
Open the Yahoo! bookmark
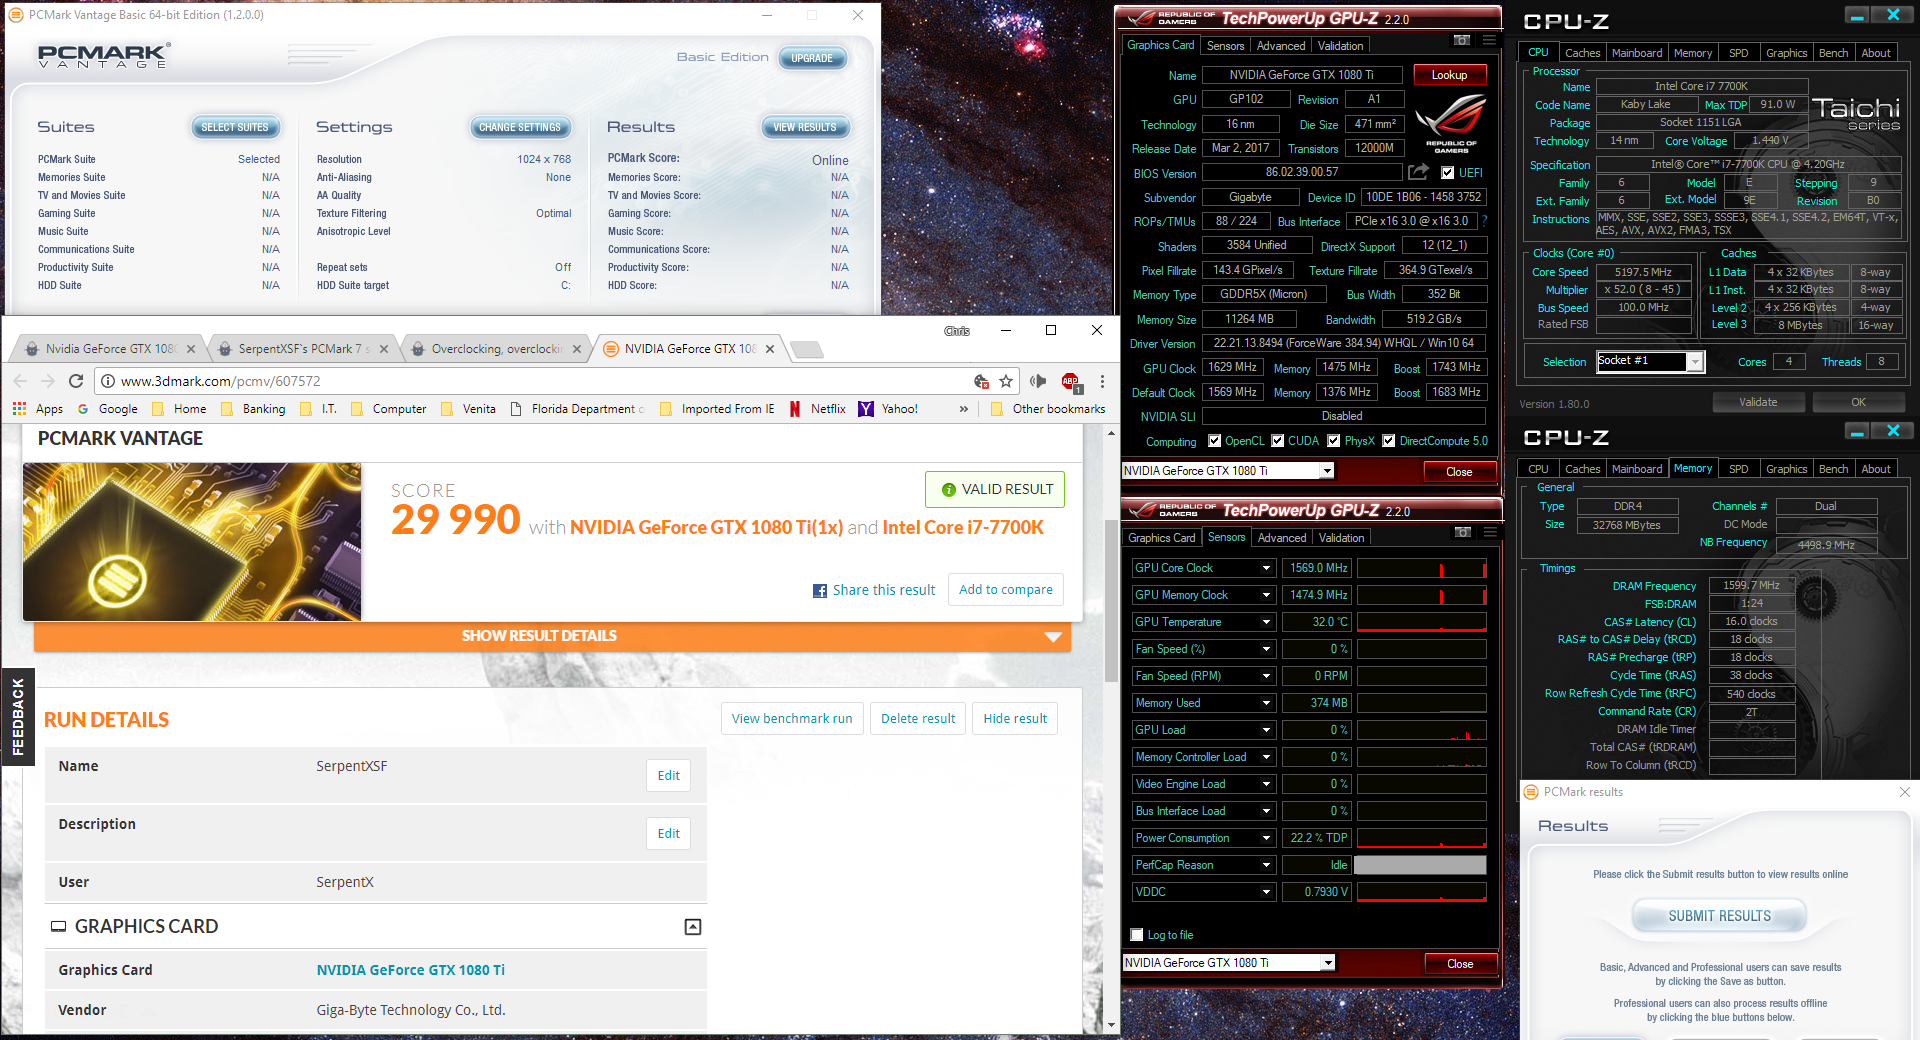[888, 409]
